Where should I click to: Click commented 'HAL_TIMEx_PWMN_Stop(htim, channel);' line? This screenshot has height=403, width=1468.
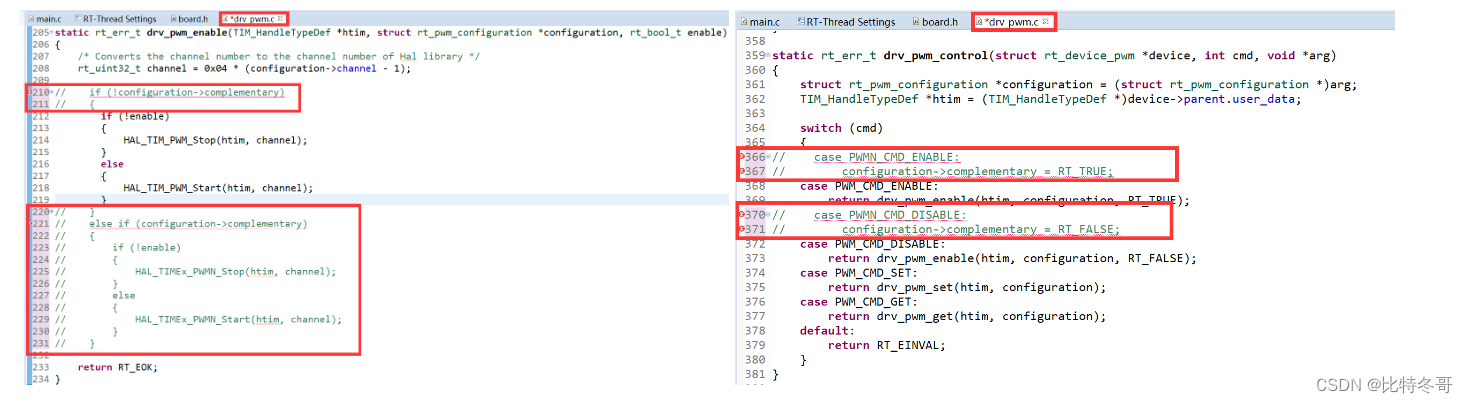(x=236, y=272)
